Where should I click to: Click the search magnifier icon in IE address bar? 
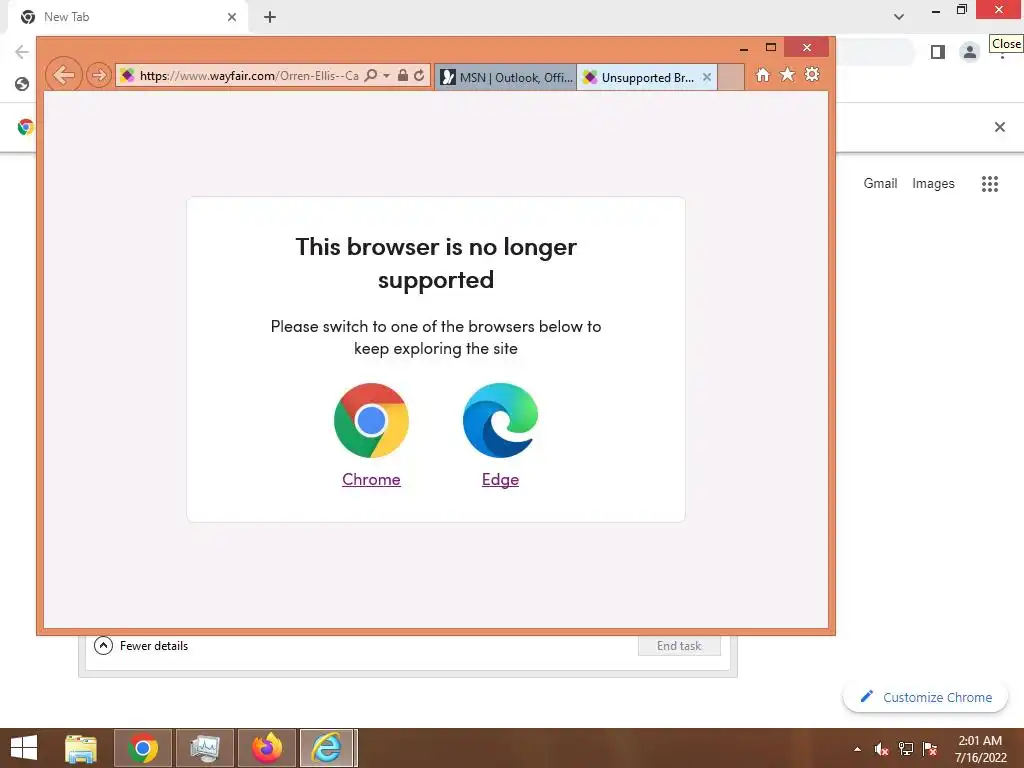click(370, 75)
